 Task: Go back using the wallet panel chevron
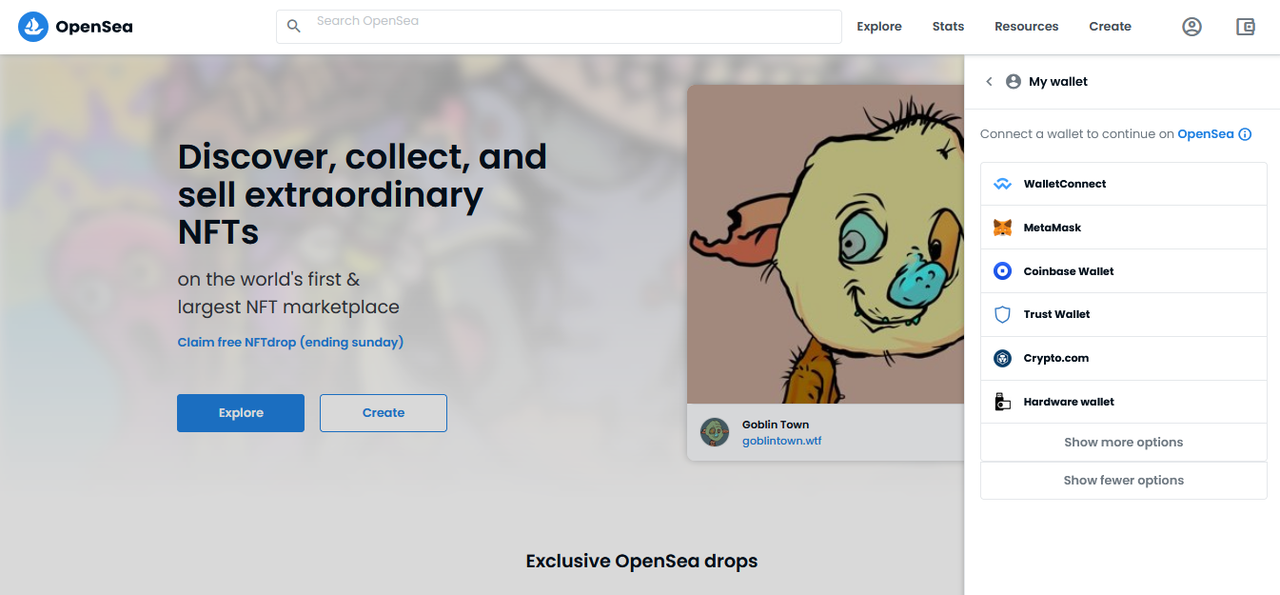tap(989, 82)
